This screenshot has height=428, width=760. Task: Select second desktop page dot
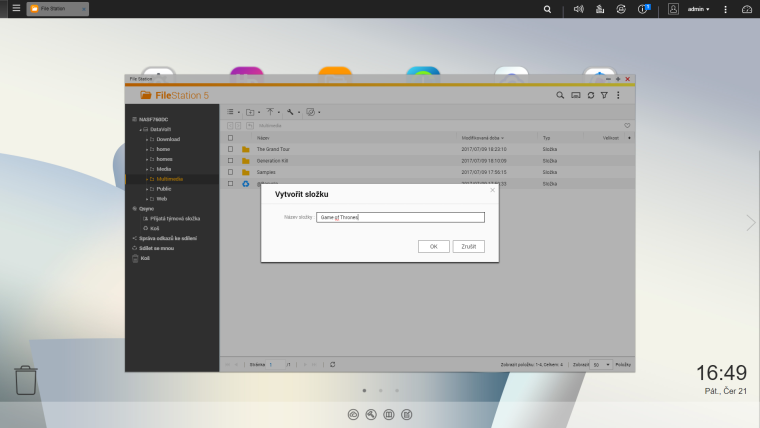(380, 391)
